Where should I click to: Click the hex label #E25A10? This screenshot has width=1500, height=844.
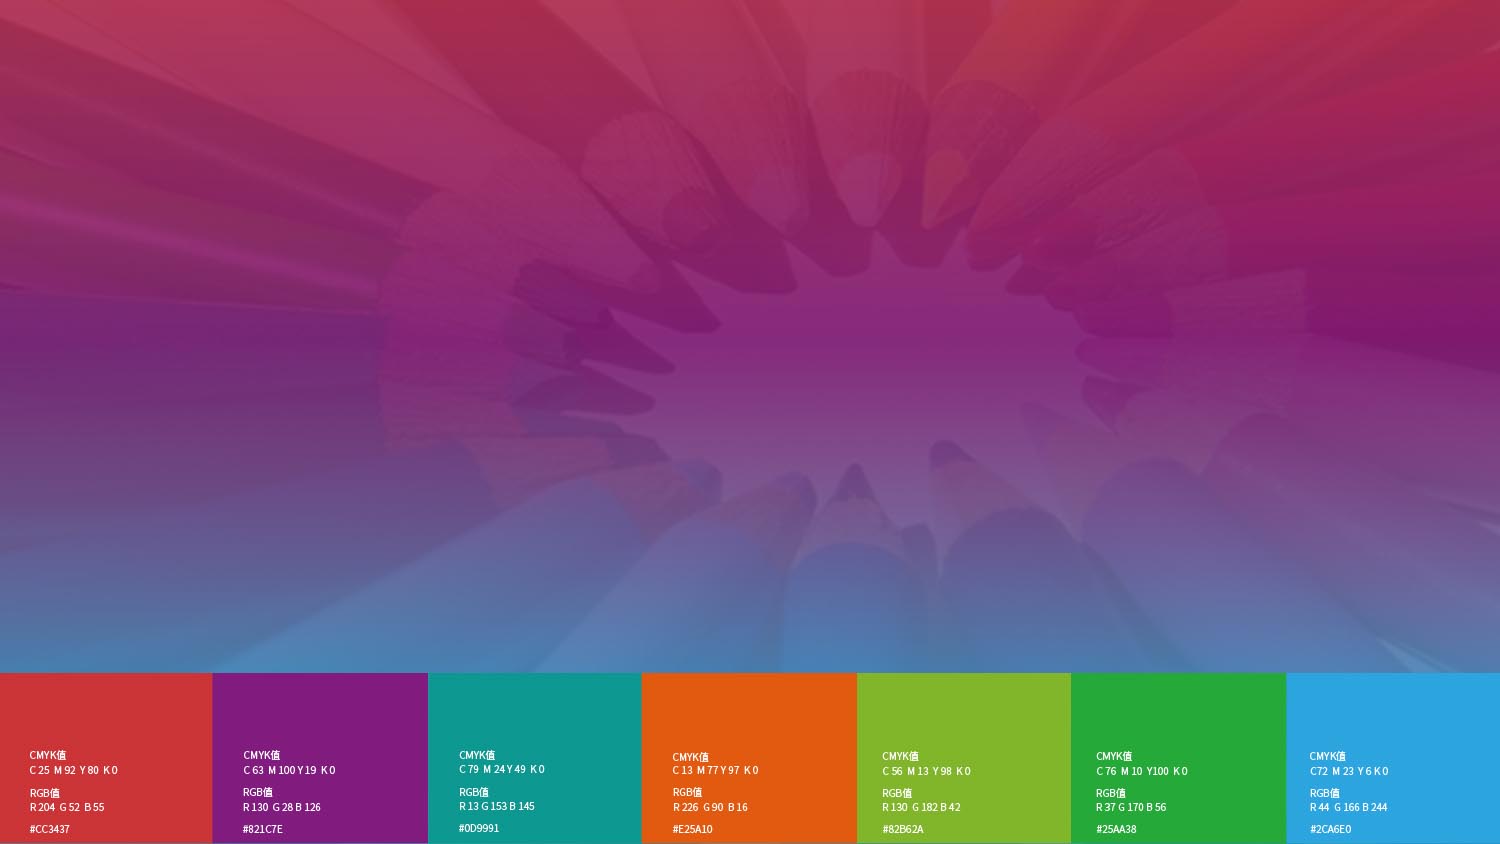click(x=693, y=829)
